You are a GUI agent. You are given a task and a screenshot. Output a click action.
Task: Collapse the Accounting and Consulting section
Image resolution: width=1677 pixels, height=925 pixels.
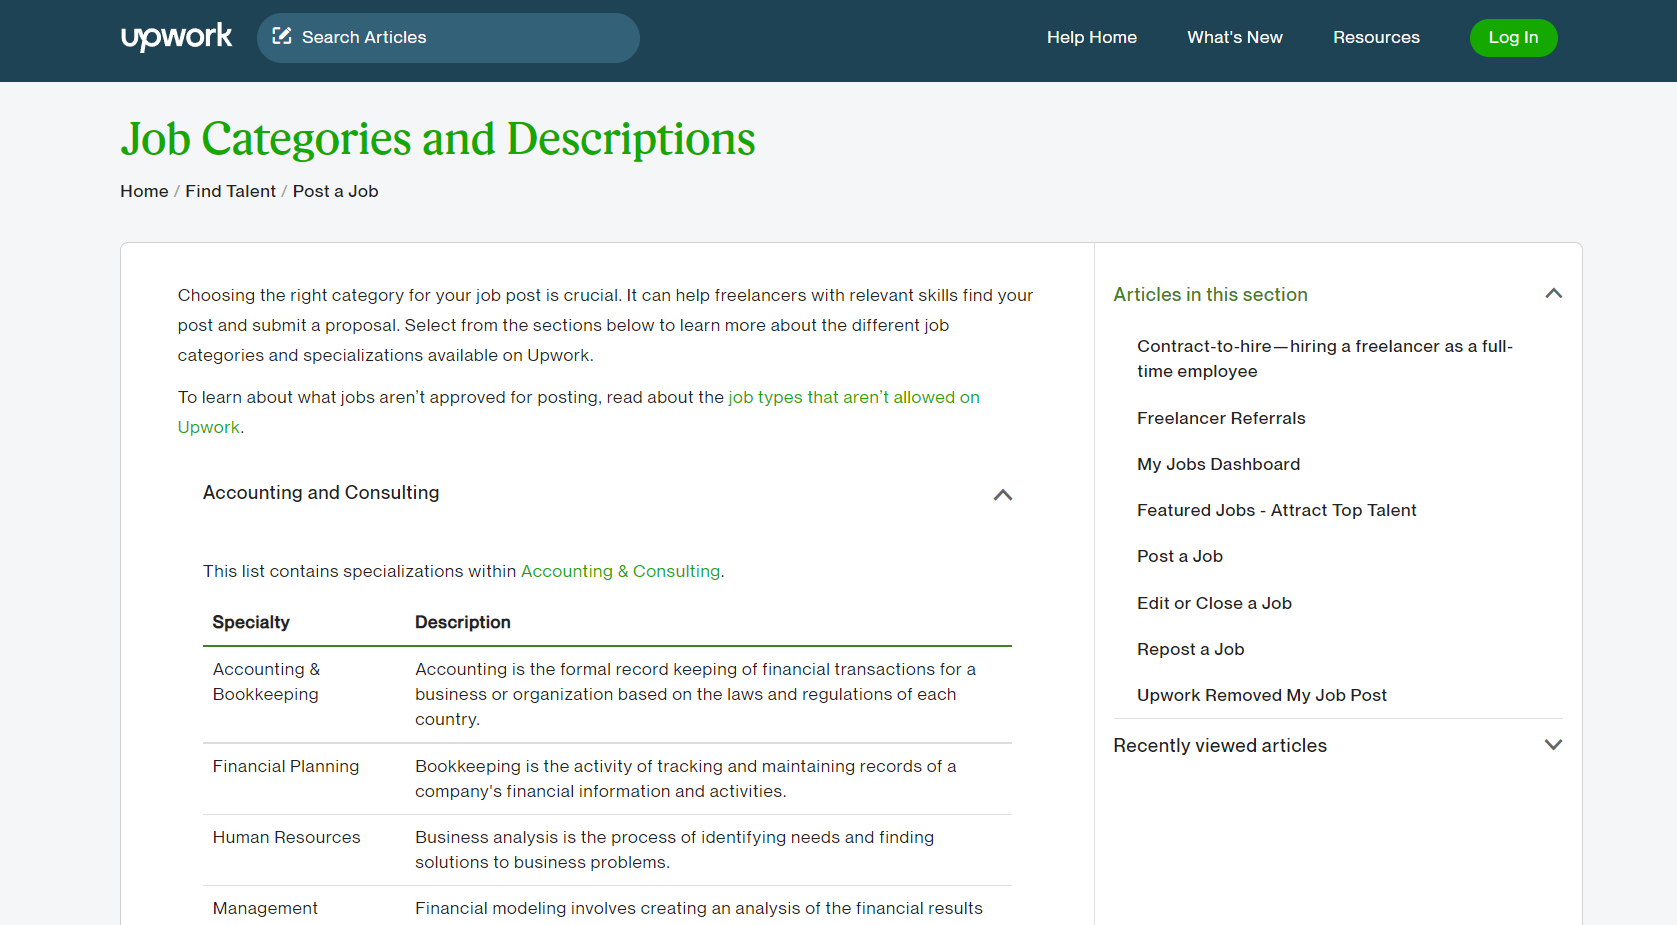1002,495
